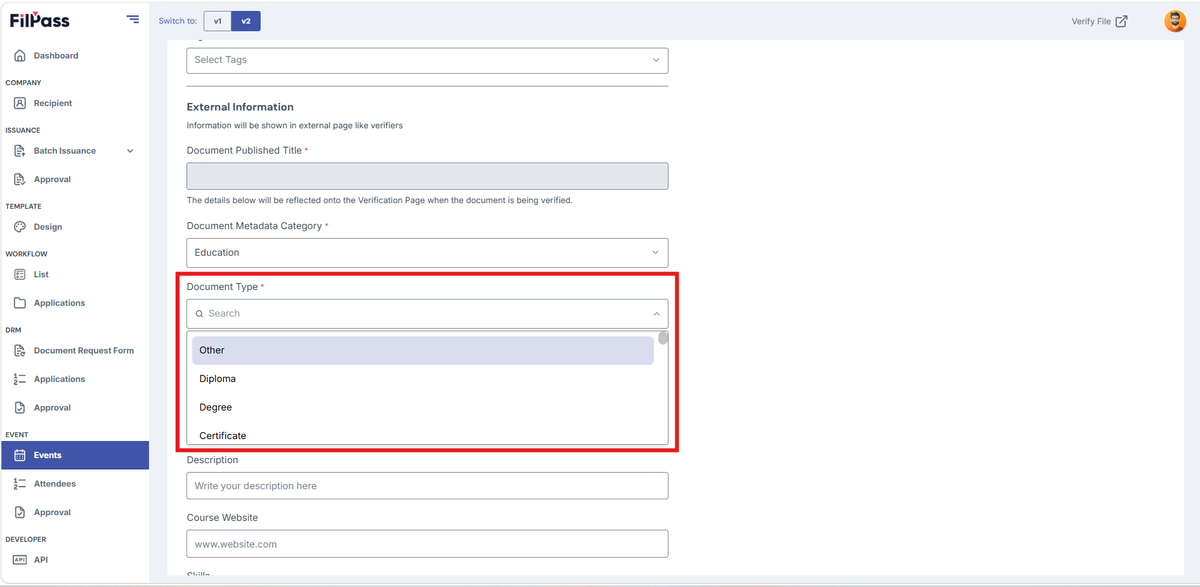Screen dimensions: 1200x587
Task: Open the Select Tags dropdown
Action: tap(427, 60)
